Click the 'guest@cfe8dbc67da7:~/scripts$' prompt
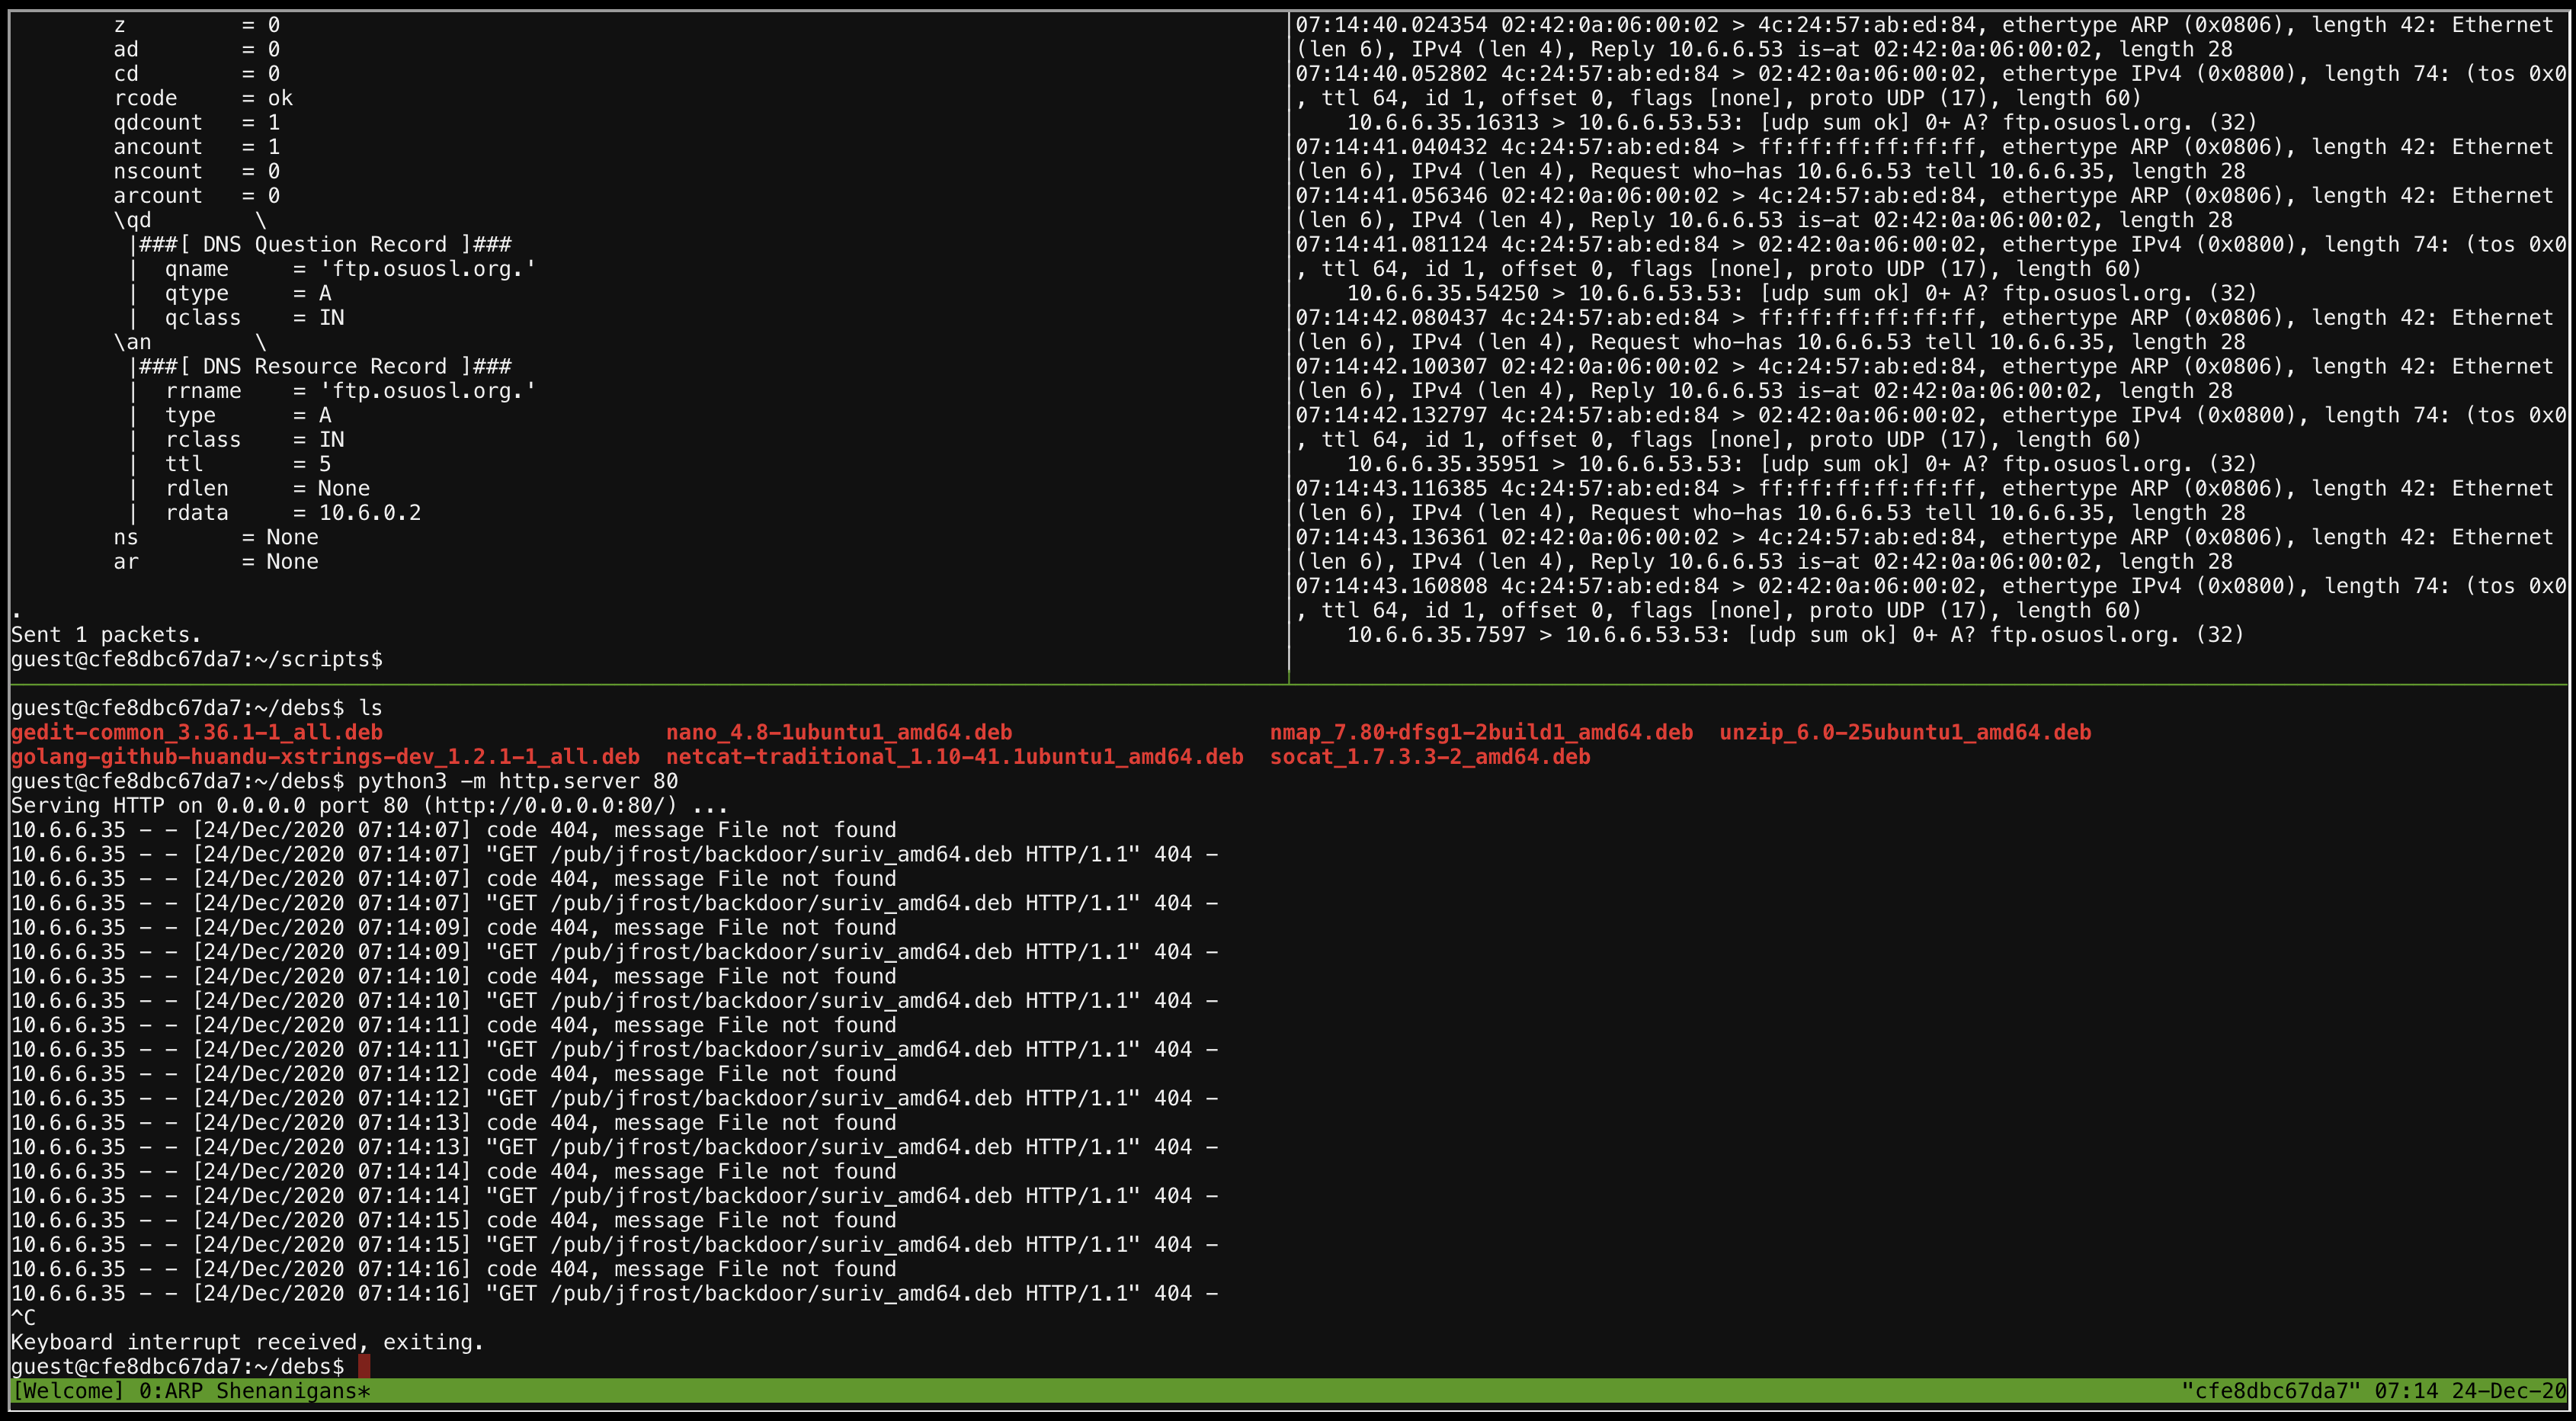The width and height of the screenshot is (2576, 1421). coord(197,659)
